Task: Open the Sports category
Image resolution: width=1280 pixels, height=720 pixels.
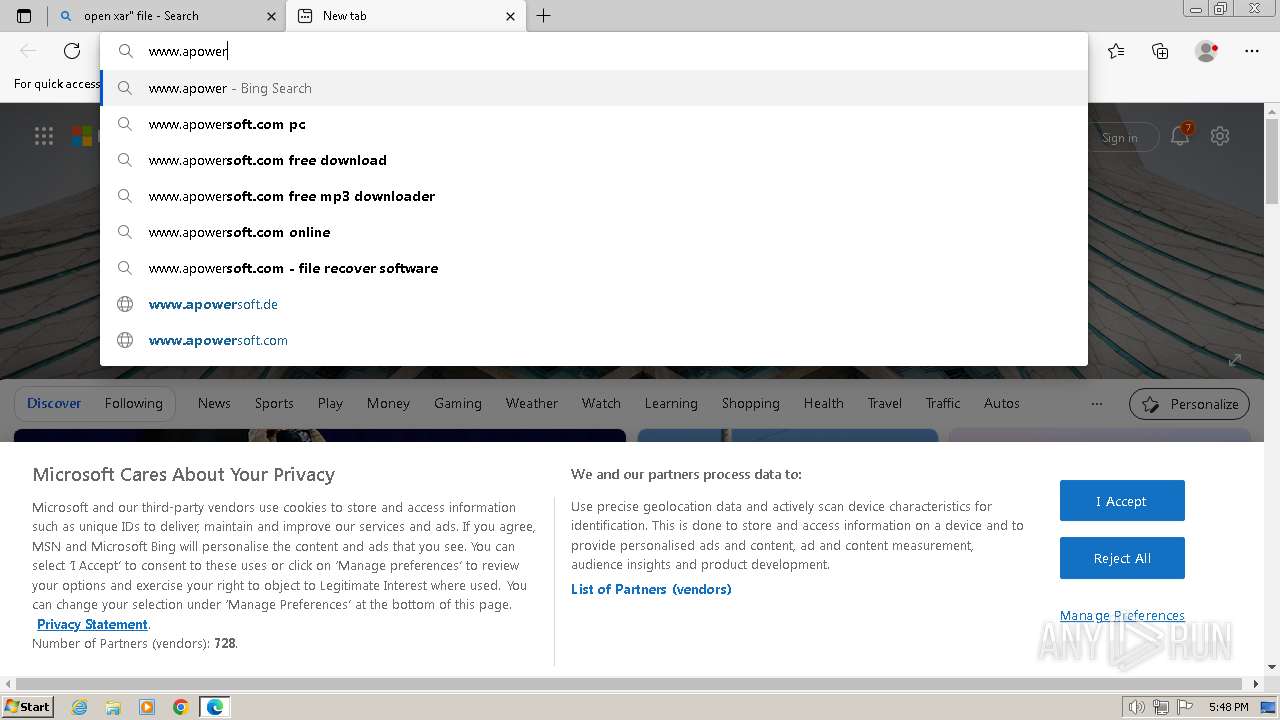Action: tap(274, 403)
